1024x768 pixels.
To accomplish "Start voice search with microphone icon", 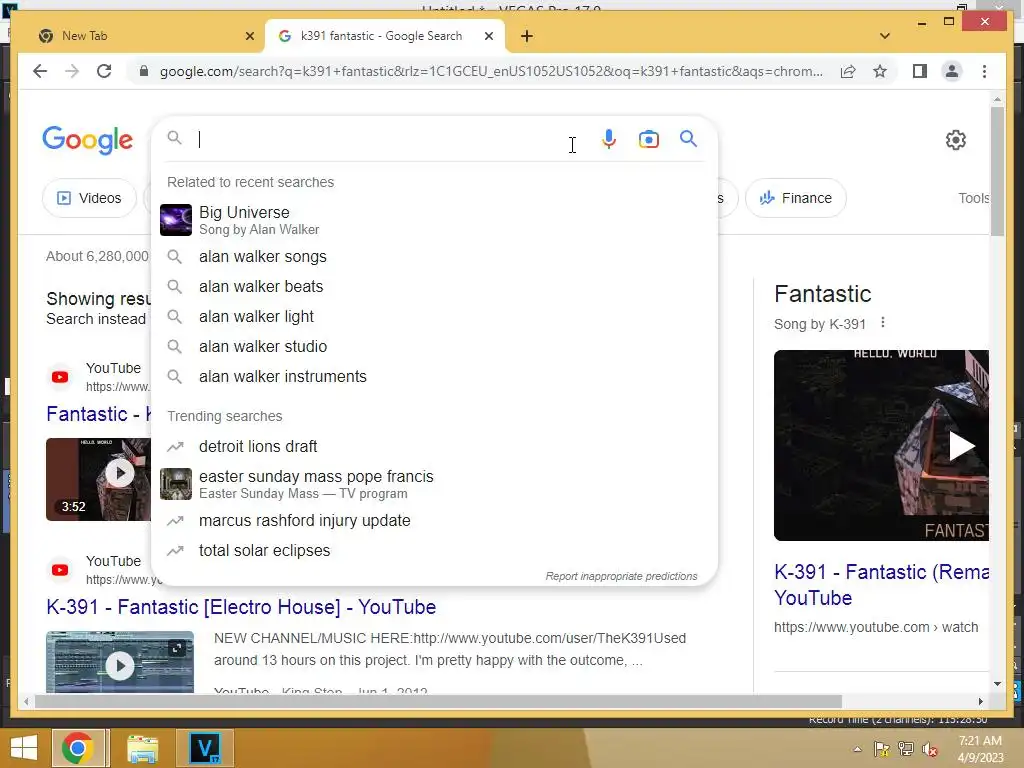I will point(609,139).
